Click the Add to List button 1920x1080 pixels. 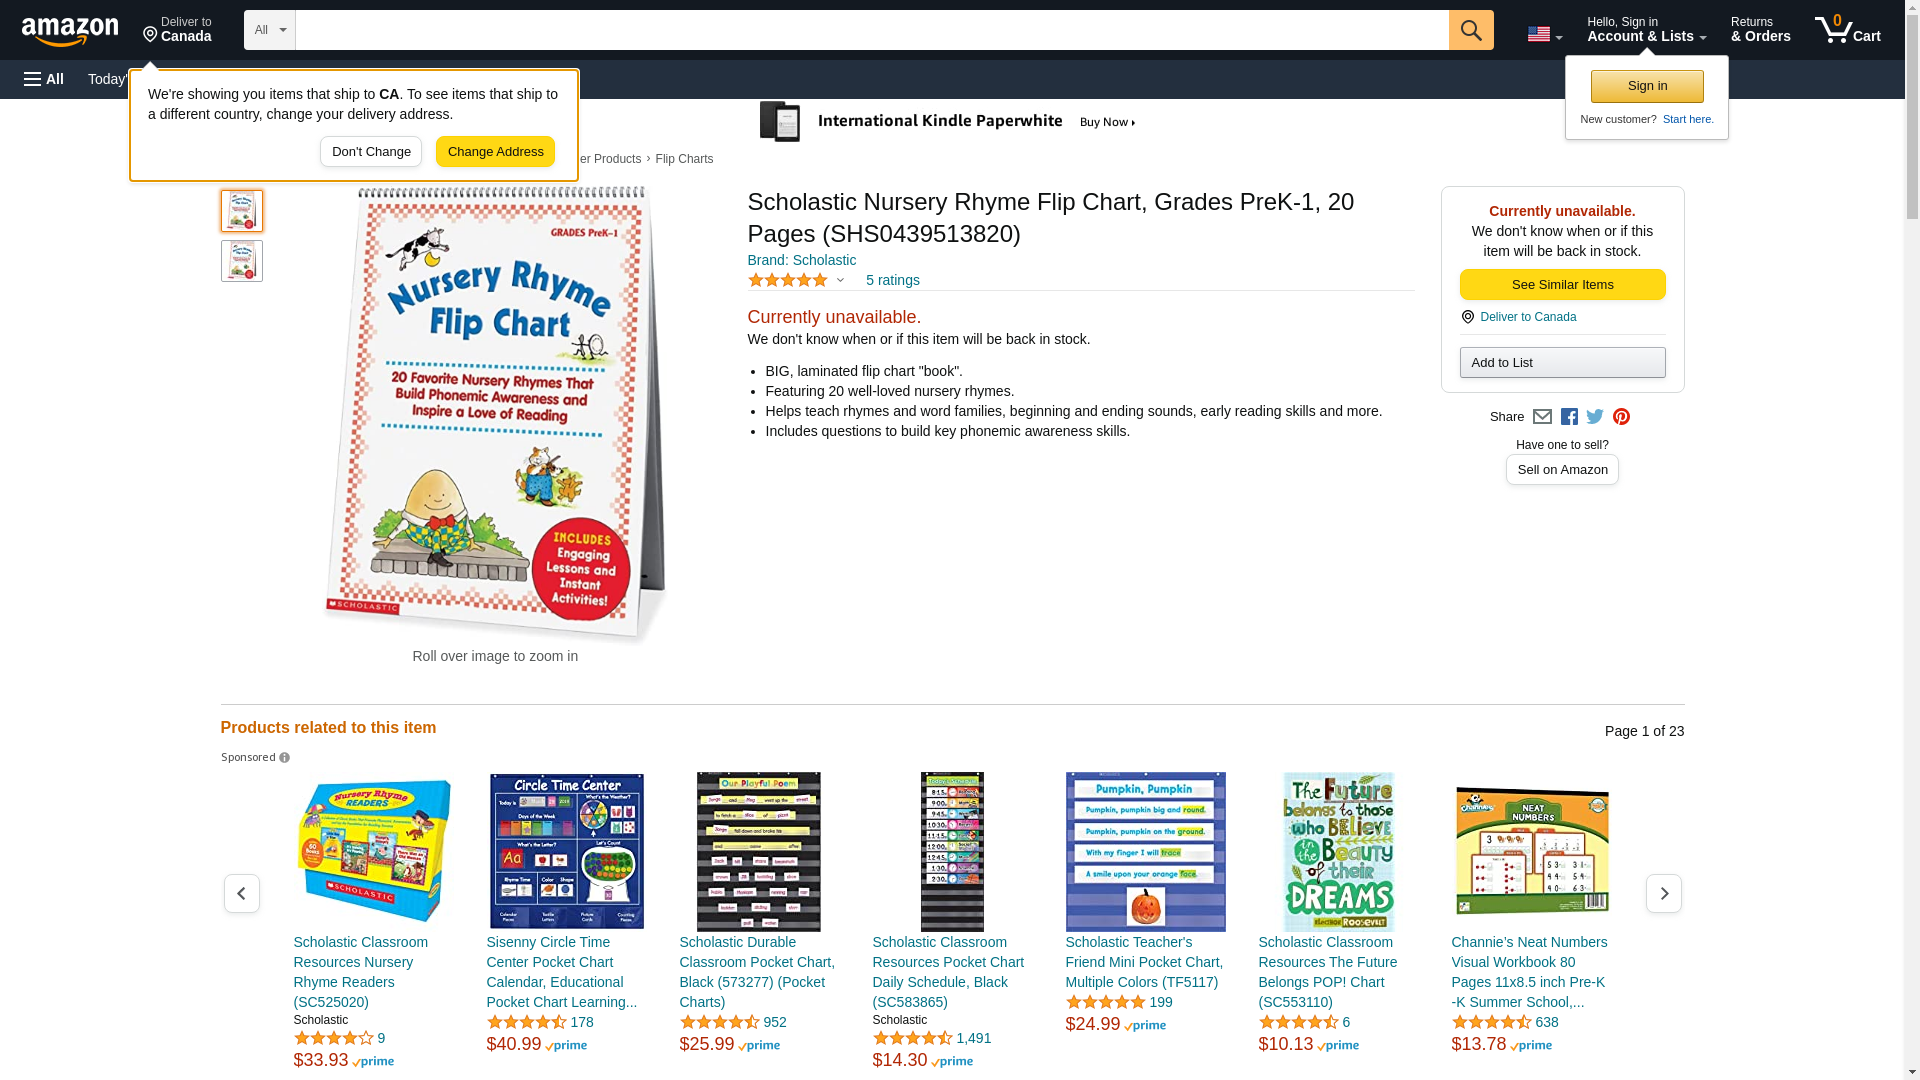click(x=1562, y=362)
